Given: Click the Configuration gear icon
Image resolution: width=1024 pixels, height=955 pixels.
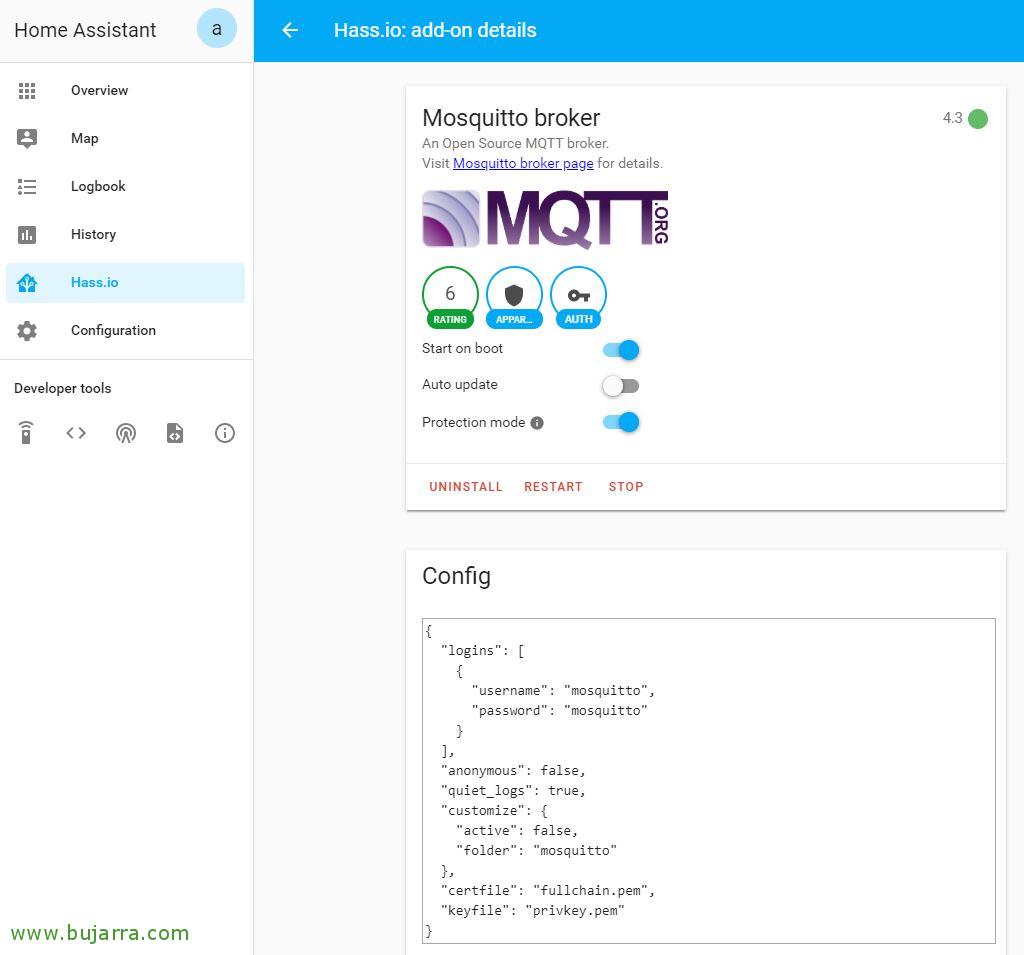Looking at the screenshot, I should pos(27,331).
